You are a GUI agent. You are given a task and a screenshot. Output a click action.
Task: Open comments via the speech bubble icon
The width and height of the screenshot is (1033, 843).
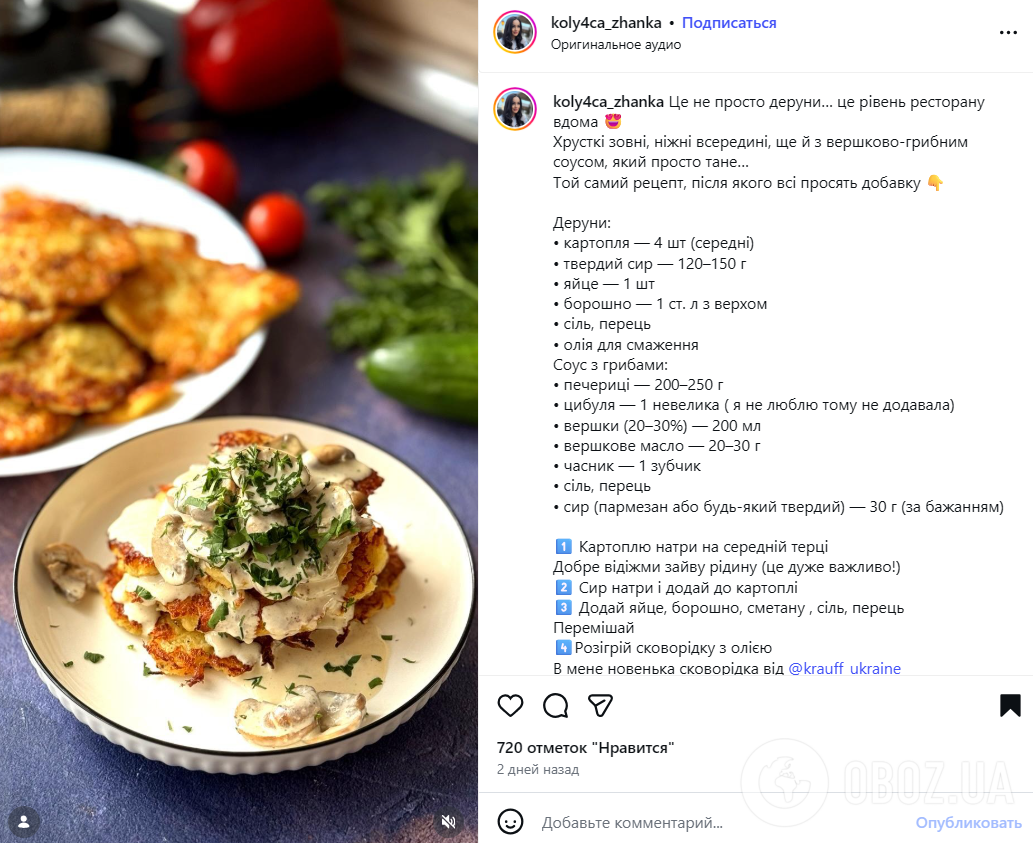coord(555,705)
